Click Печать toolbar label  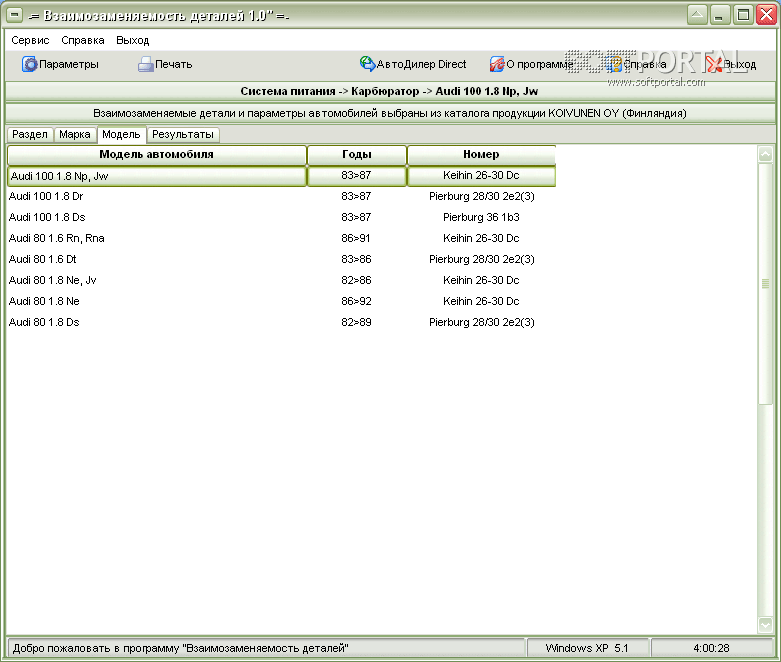click(173, 64)
